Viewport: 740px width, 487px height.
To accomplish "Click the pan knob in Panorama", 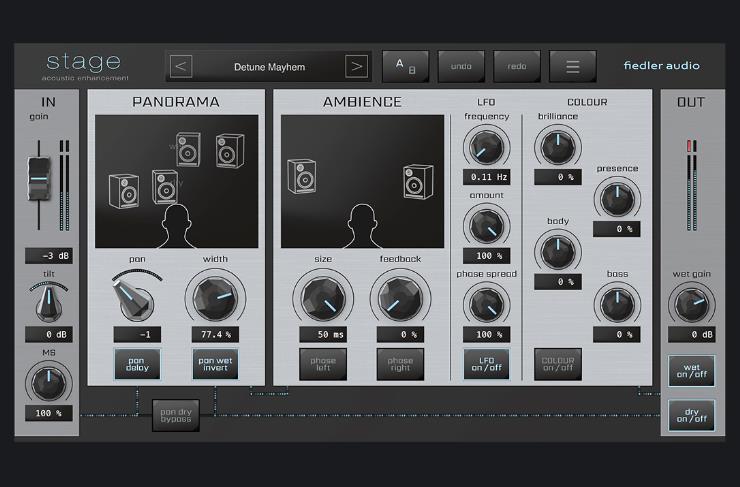I will [x=135, y=299].
